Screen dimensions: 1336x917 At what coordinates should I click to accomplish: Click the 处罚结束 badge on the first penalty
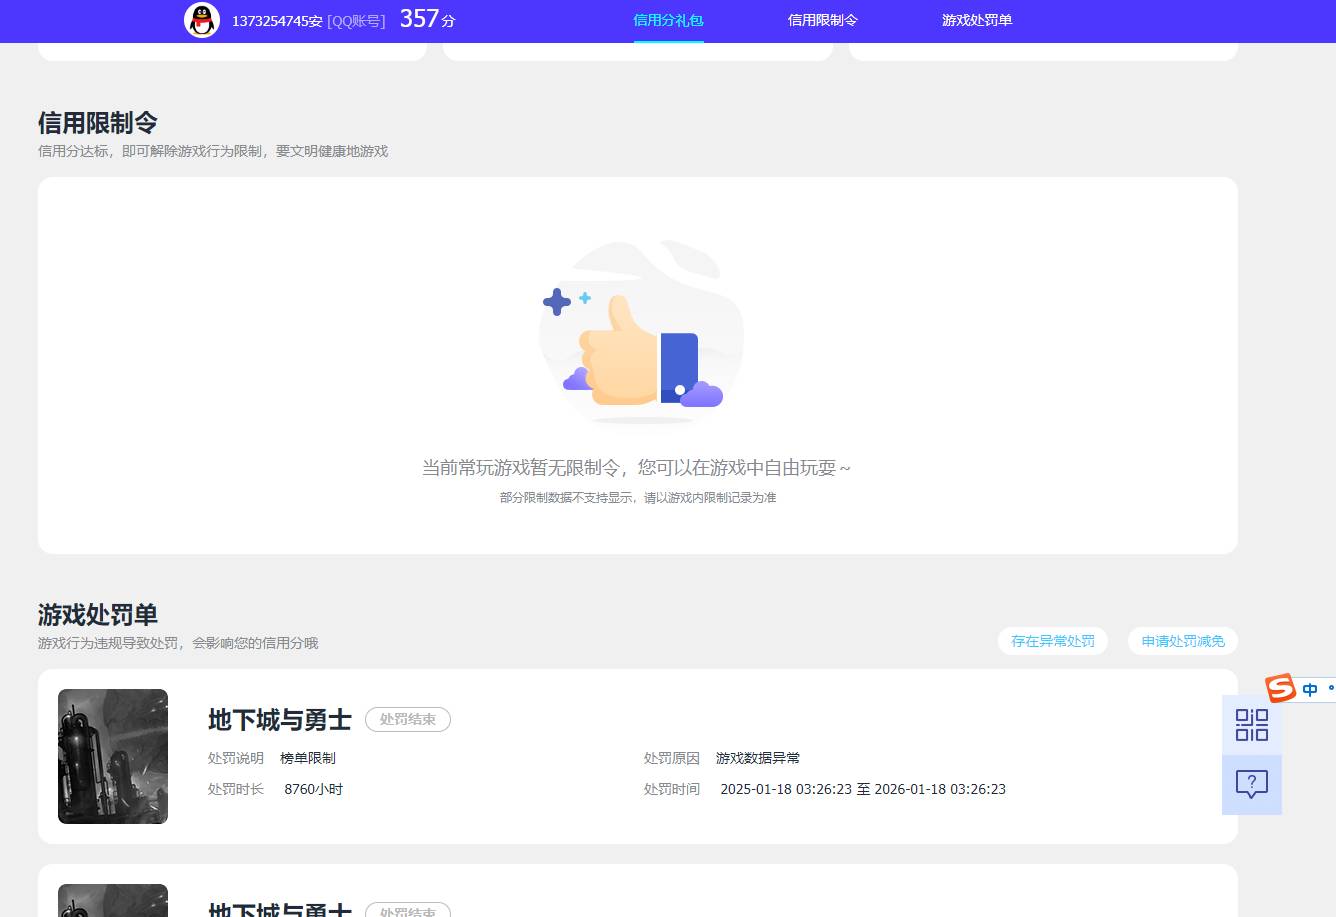407,719
